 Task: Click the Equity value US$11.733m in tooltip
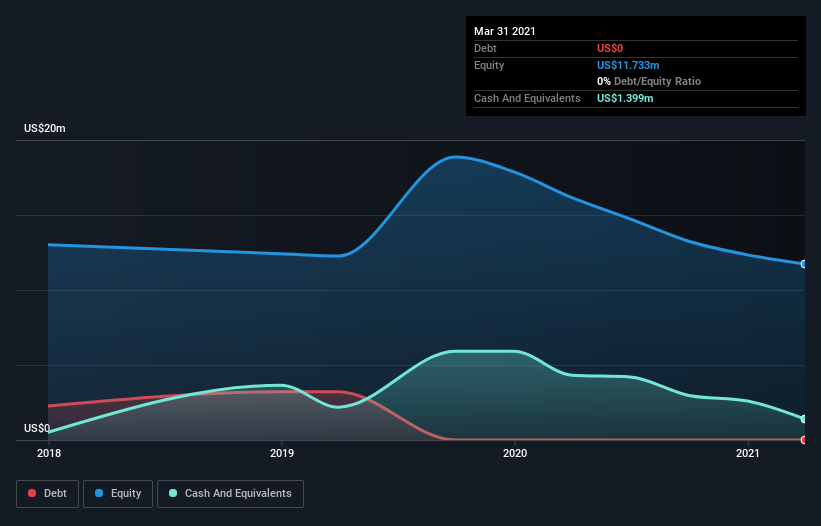(x=628, y=65)
